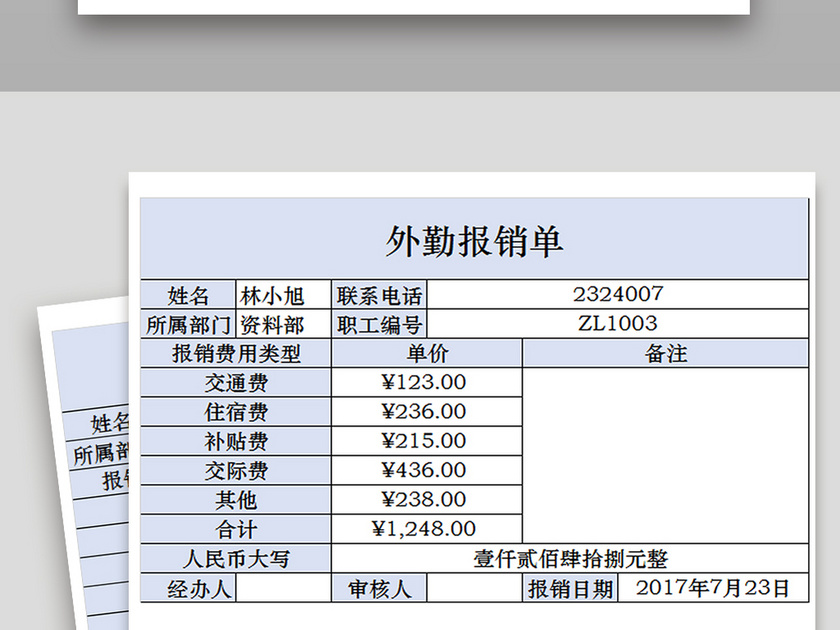Click the 住宿费 accommodation row label
Image resolution: width=840 pixels, height=630 pixels.
237,411
